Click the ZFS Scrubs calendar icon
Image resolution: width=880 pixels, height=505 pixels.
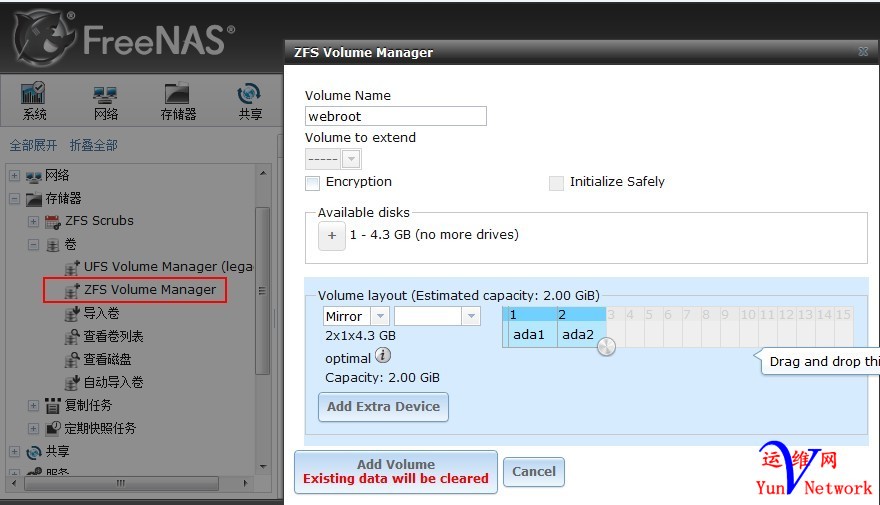pos(53,222)
